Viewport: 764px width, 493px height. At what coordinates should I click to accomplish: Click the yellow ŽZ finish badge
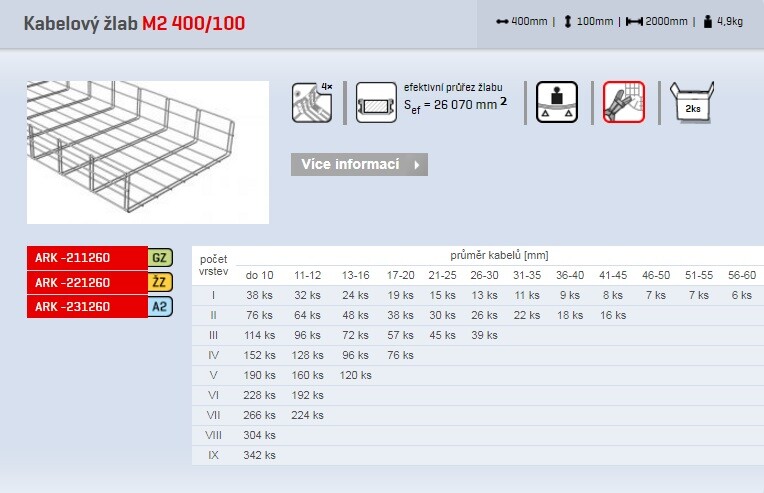[x=160, y=282]
